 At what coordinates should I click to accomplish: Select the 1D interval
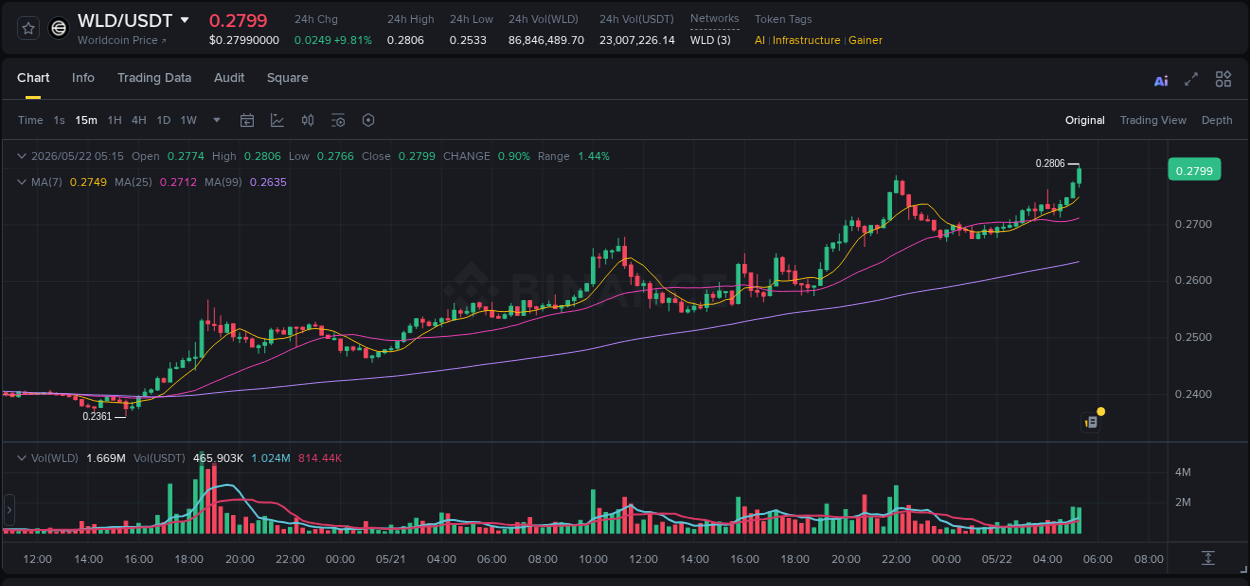coord(163,120)
